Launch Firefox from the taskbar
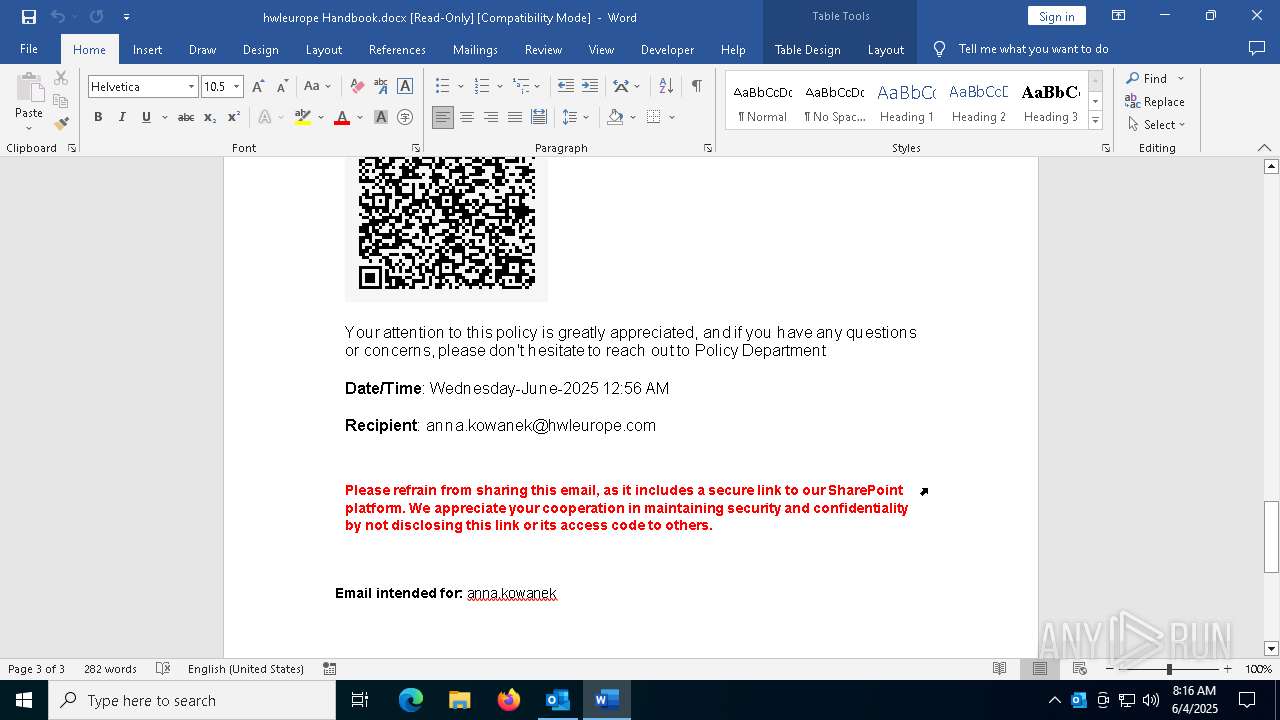Screen dimensions: 1280x720 click(509, 700)
